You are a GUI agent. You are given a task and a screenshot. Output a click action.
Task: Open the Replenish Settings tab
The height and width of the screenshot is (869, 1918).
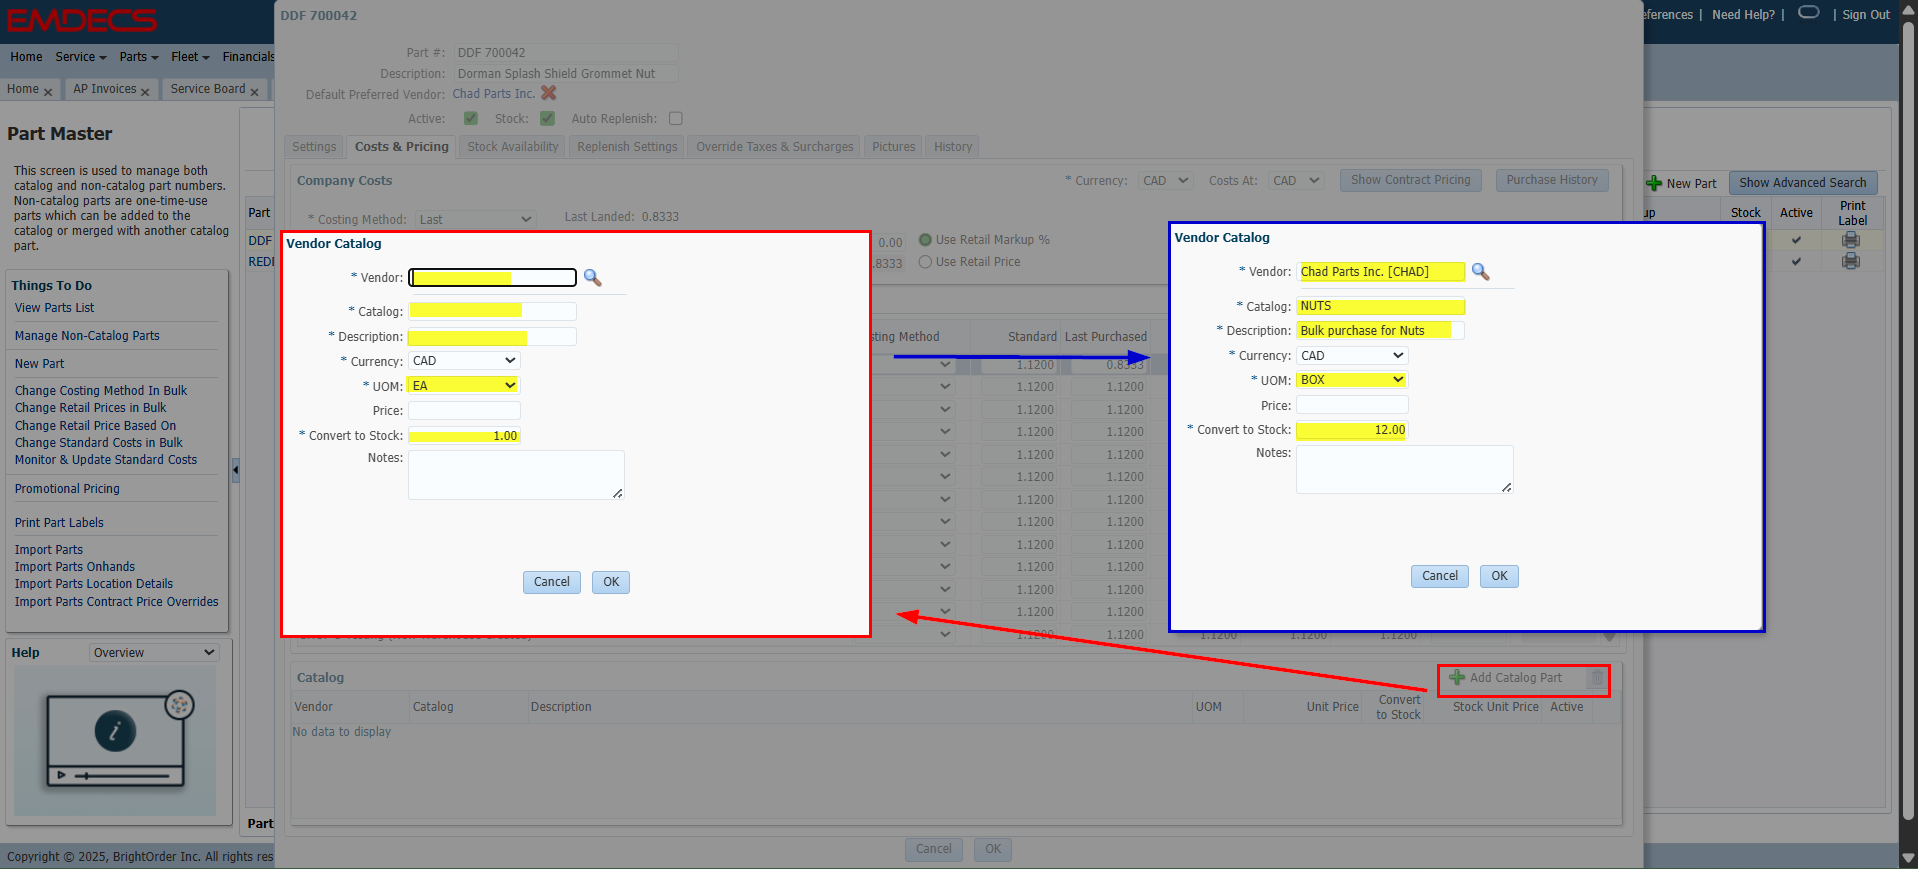[x=627, y=147]
